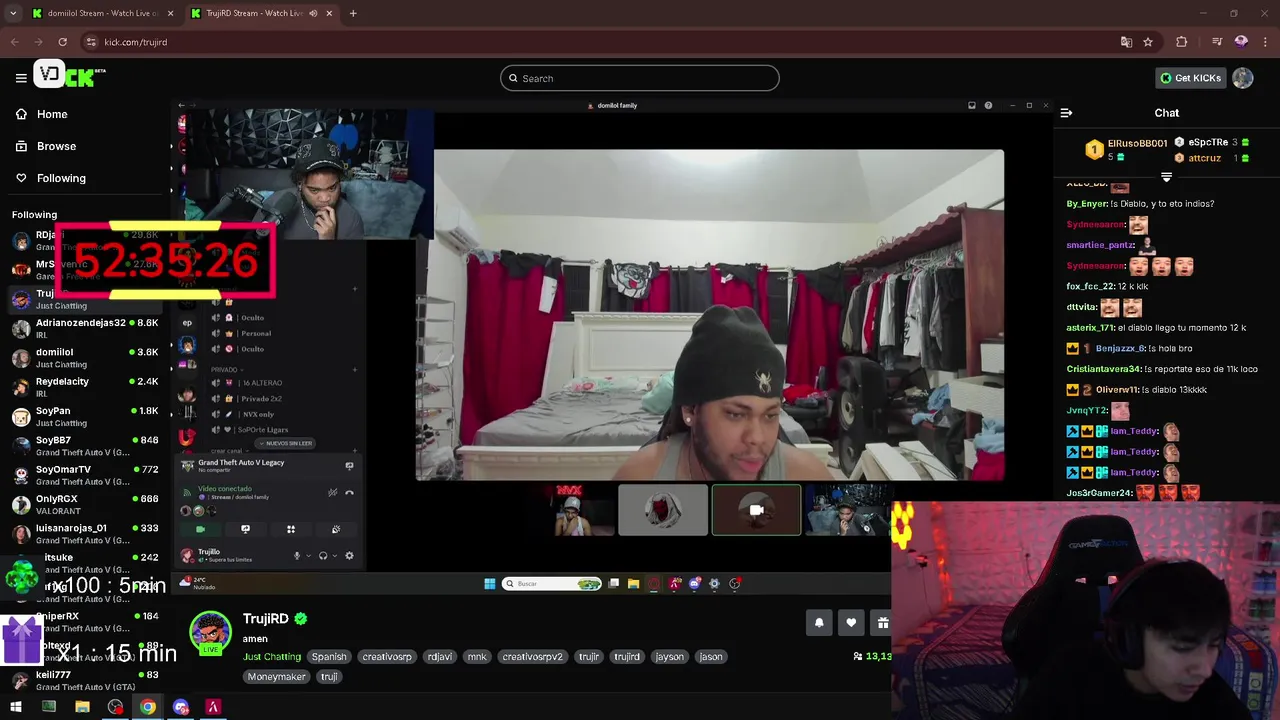1280x720 pixels.
Task: Click the 16 ALTERADO voice channel in the streamed Discord
Action: pyautogui.click(x=262, y=383)
